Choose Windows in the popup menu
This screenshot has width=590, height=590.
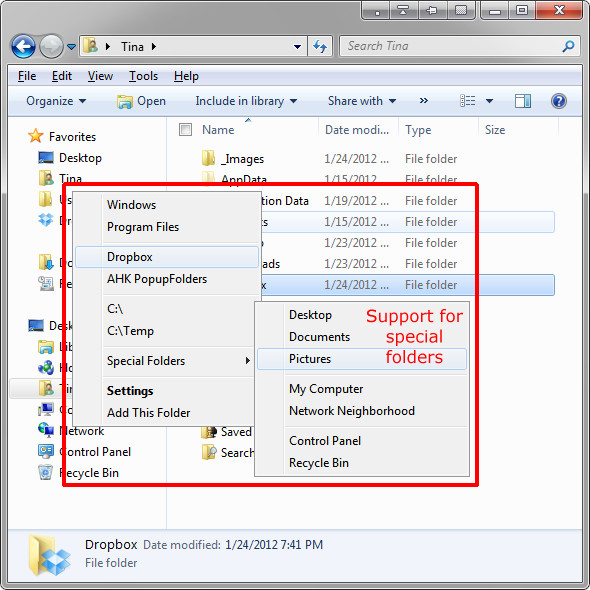[167, 205]
